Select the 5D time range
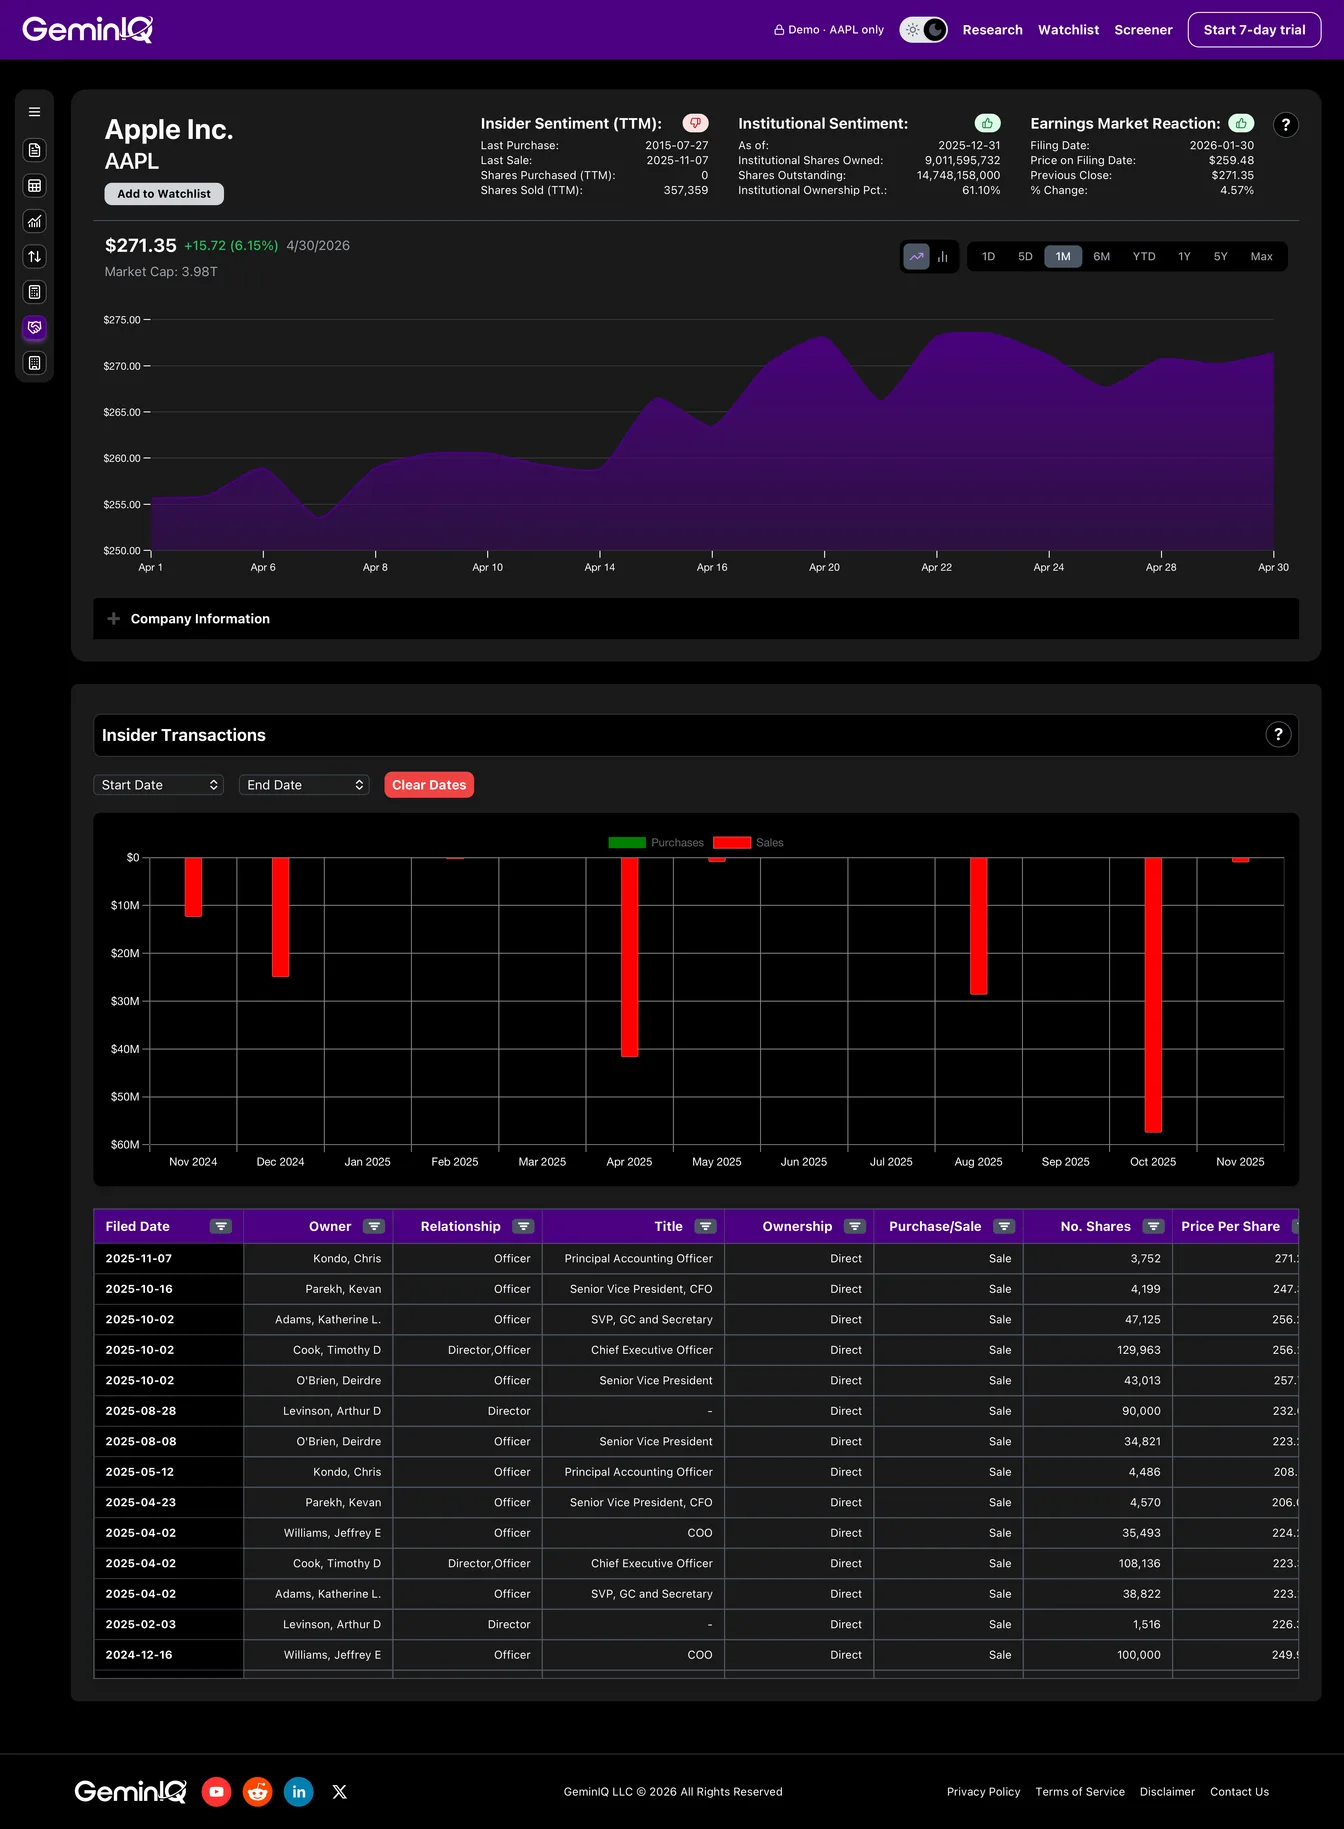The image size is (1344, 1829). pos(1025,257)
